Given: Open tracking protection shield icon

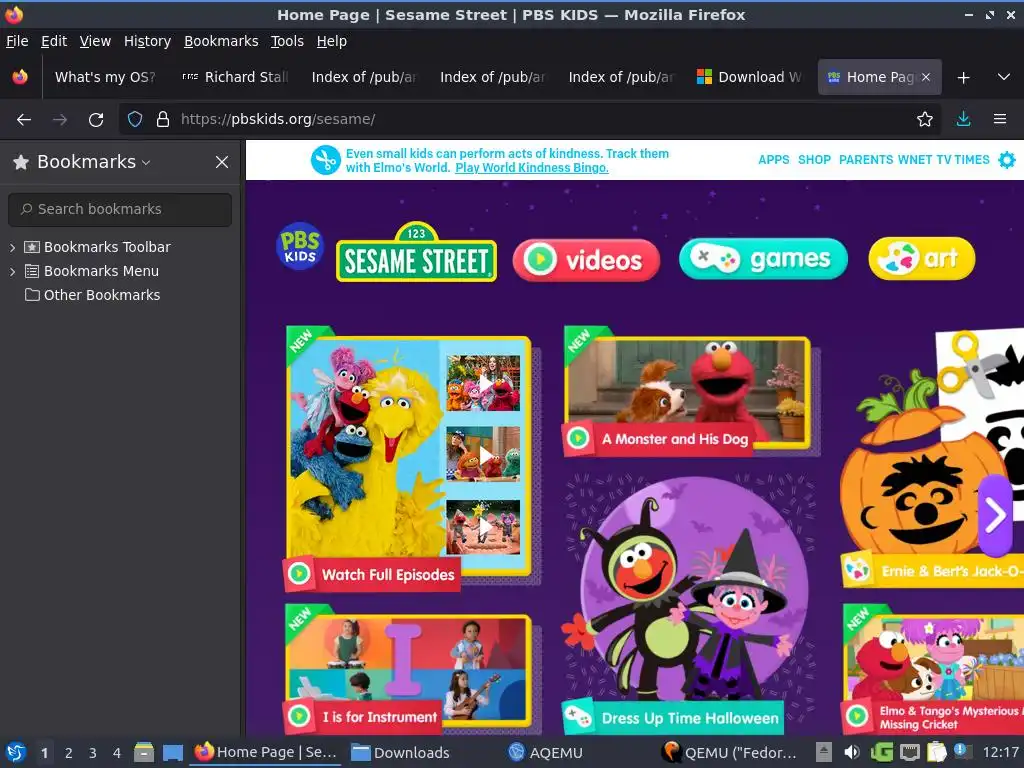Looking at the screenshot, I should tap(135, 119).
